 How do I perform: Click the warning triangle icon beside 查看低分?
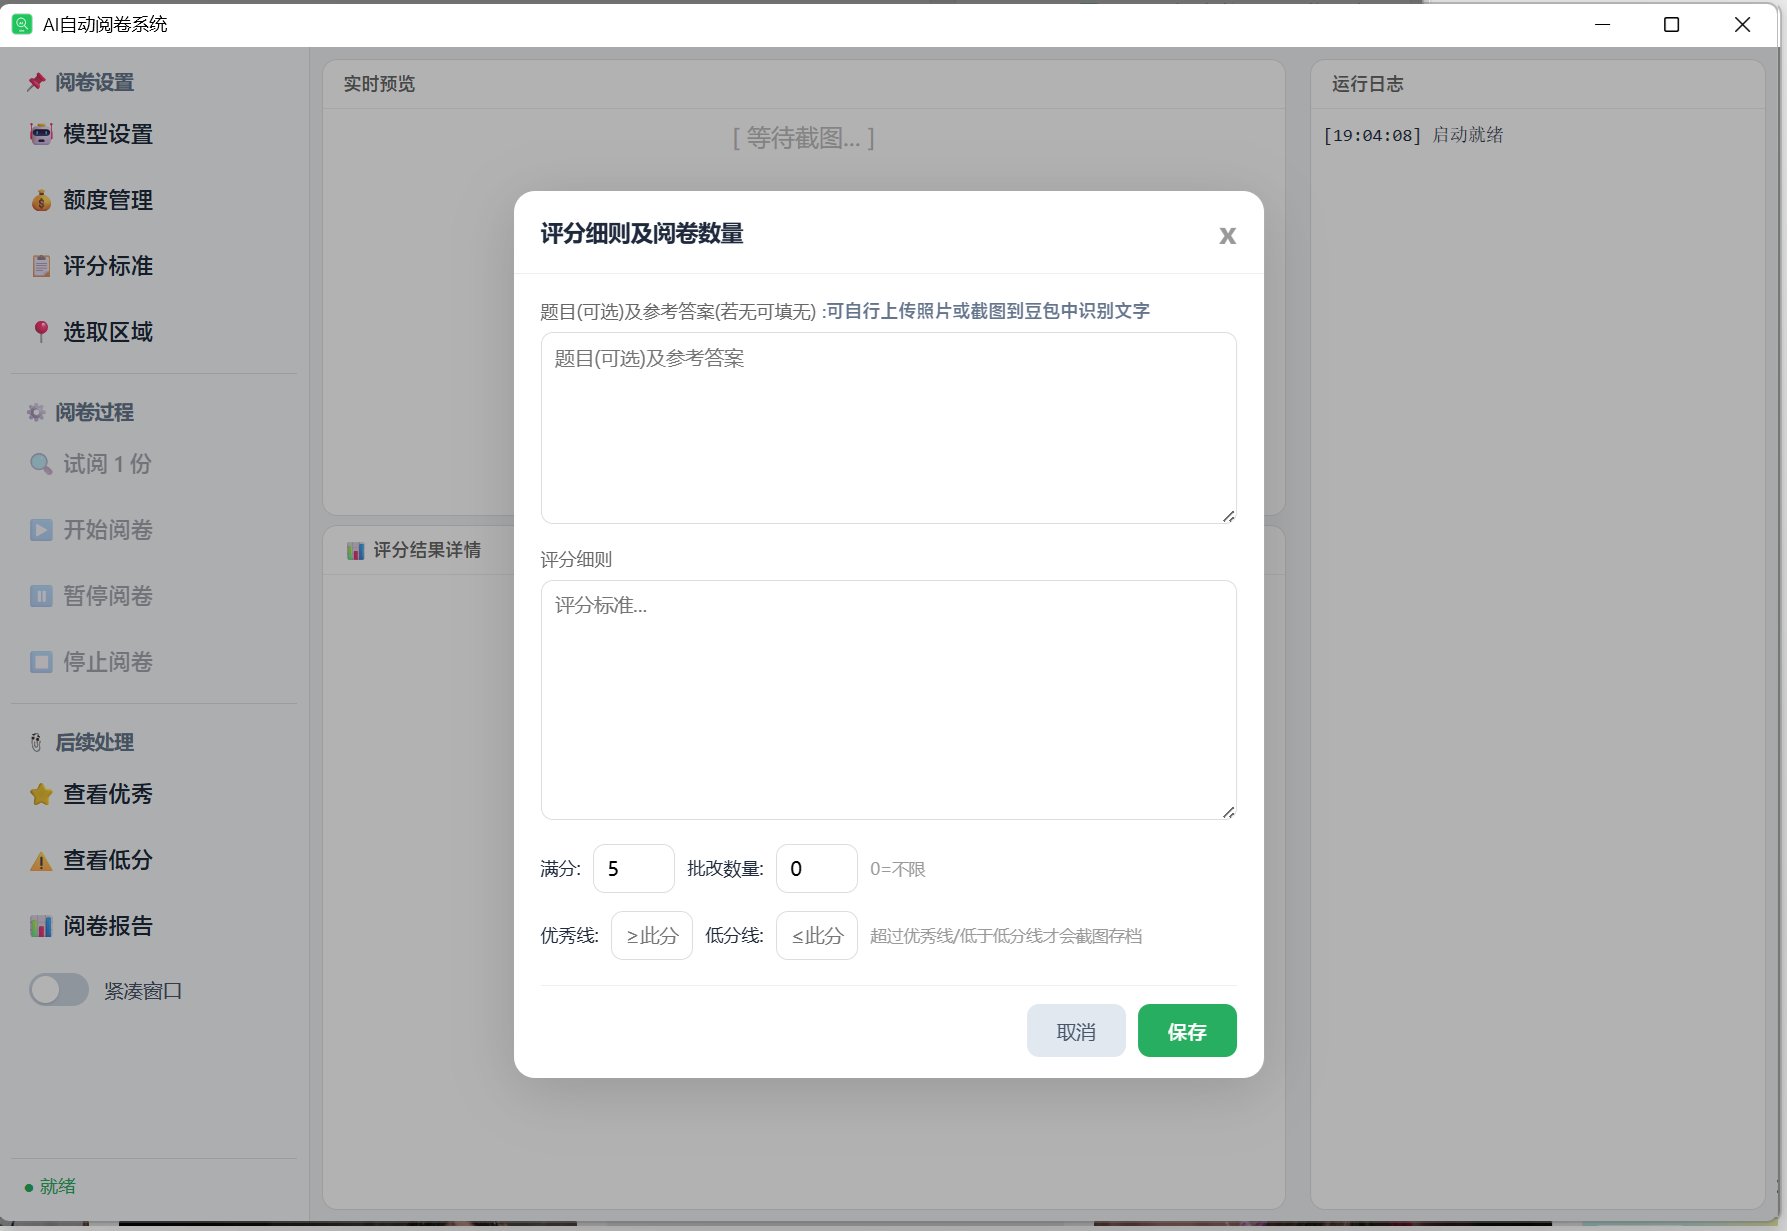pyautogui.click(x=41, y=860)
